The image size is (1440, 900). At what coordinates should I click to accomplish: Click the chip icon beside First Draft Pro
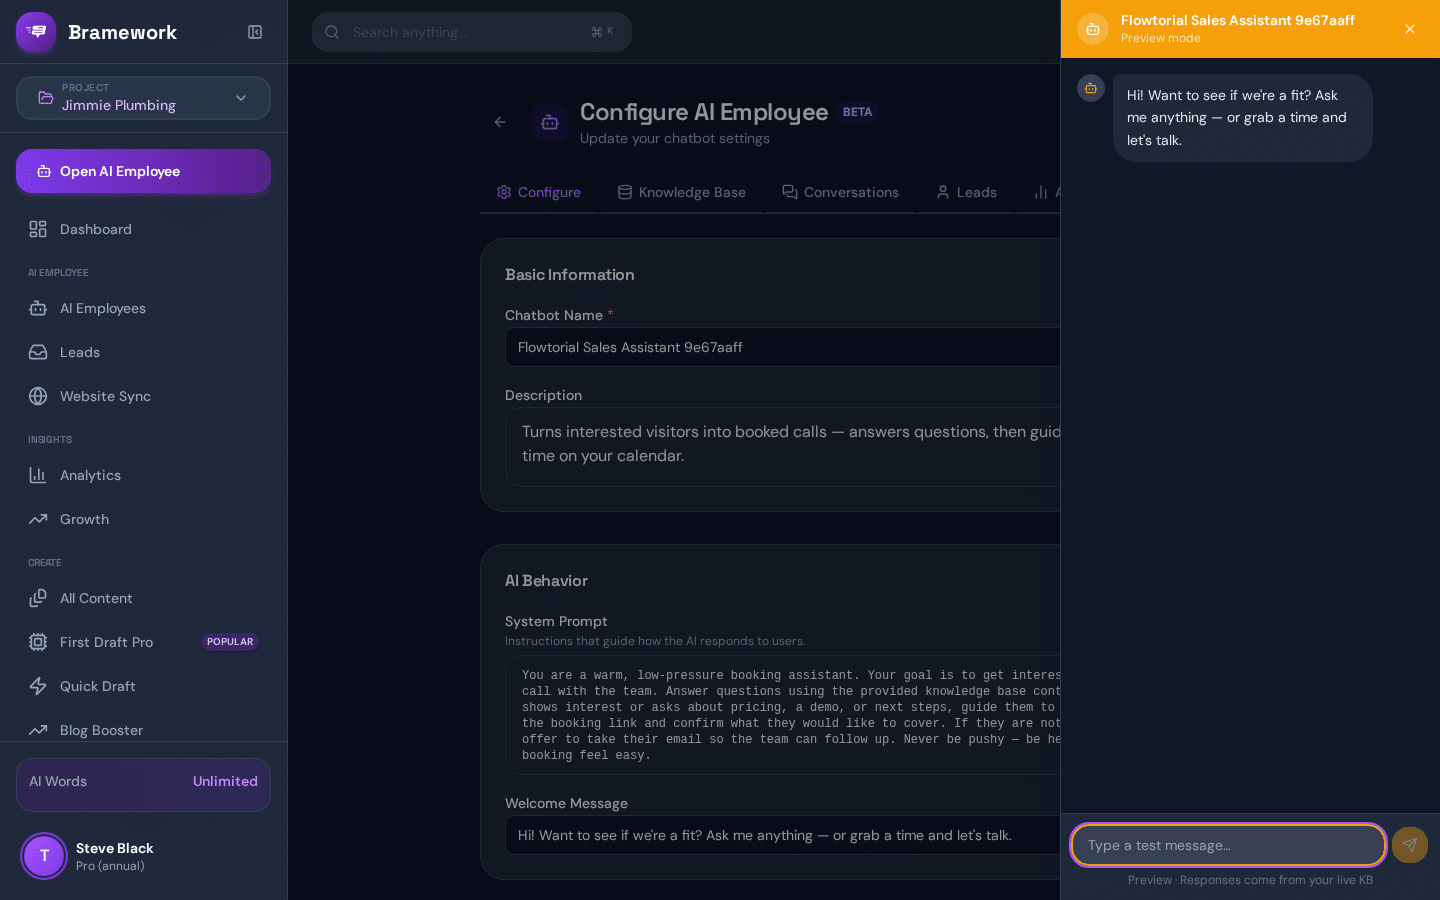(38, 642)
